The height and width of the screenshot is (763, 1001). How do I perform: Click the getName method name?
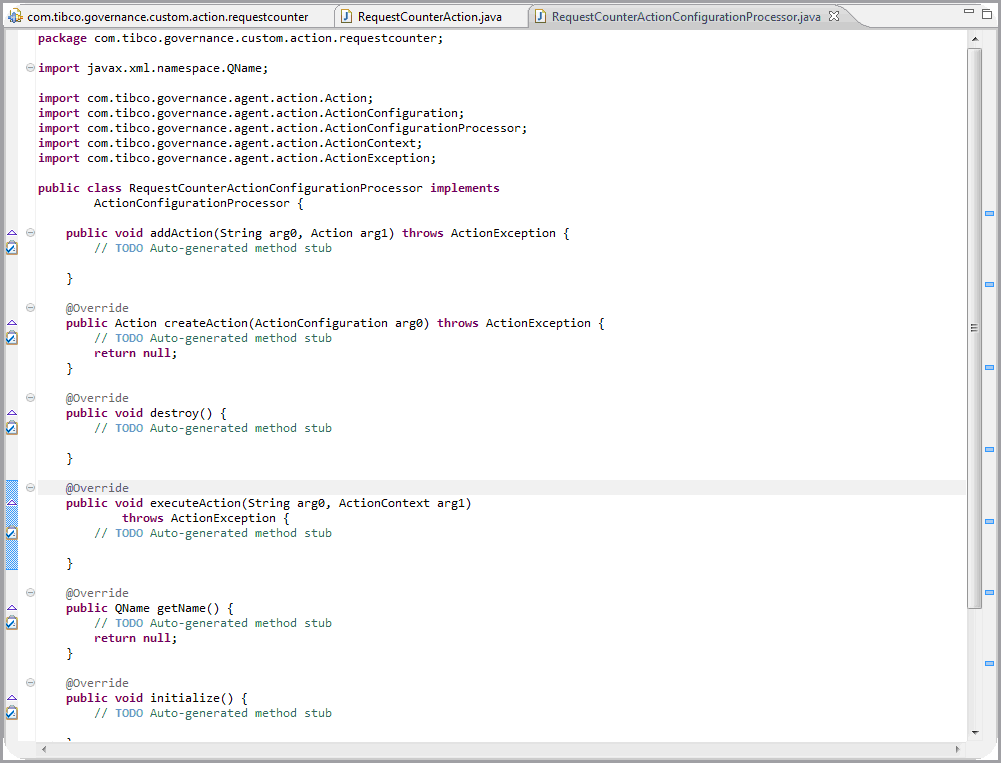(181, 608)
